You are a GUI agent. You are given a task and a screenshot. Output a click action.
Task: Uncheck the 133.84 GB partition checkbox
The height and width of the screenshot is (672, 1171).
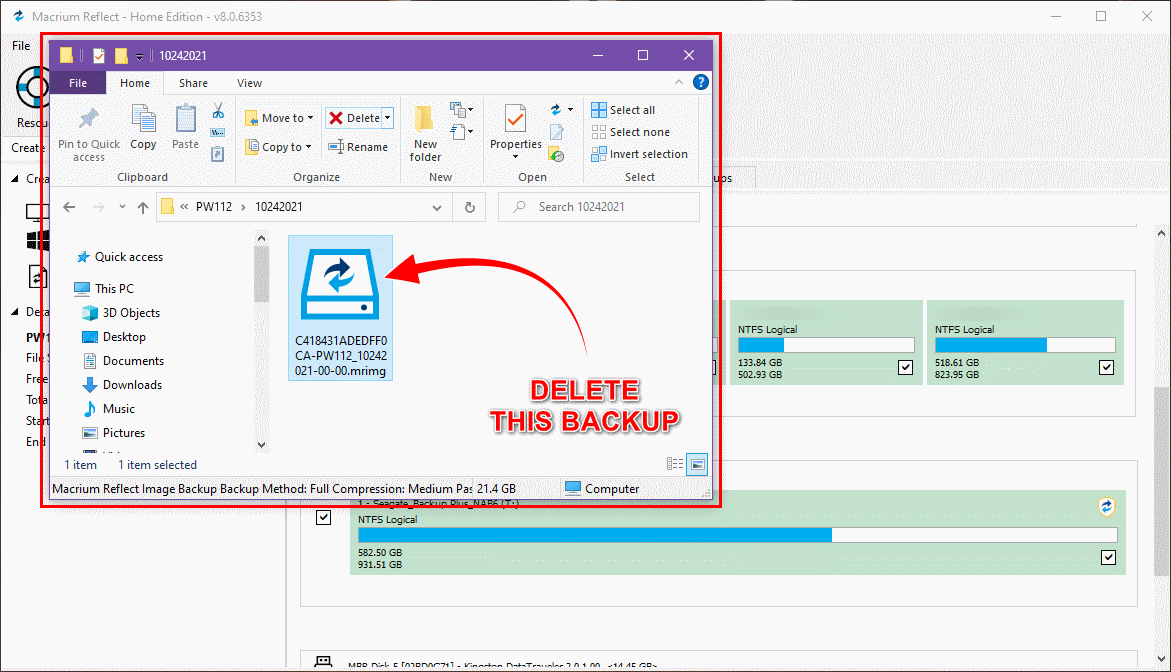pos(905,367)
